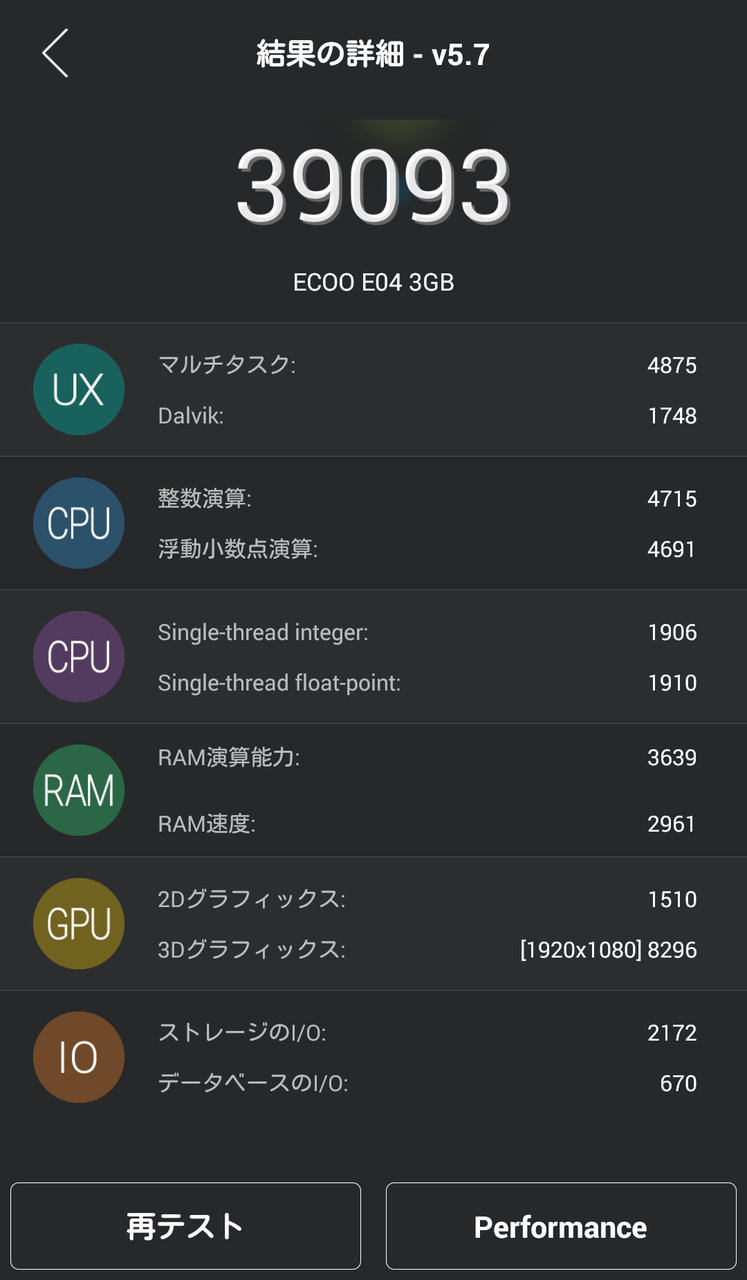Select the Dalvik score row

[x=427, y=415]
